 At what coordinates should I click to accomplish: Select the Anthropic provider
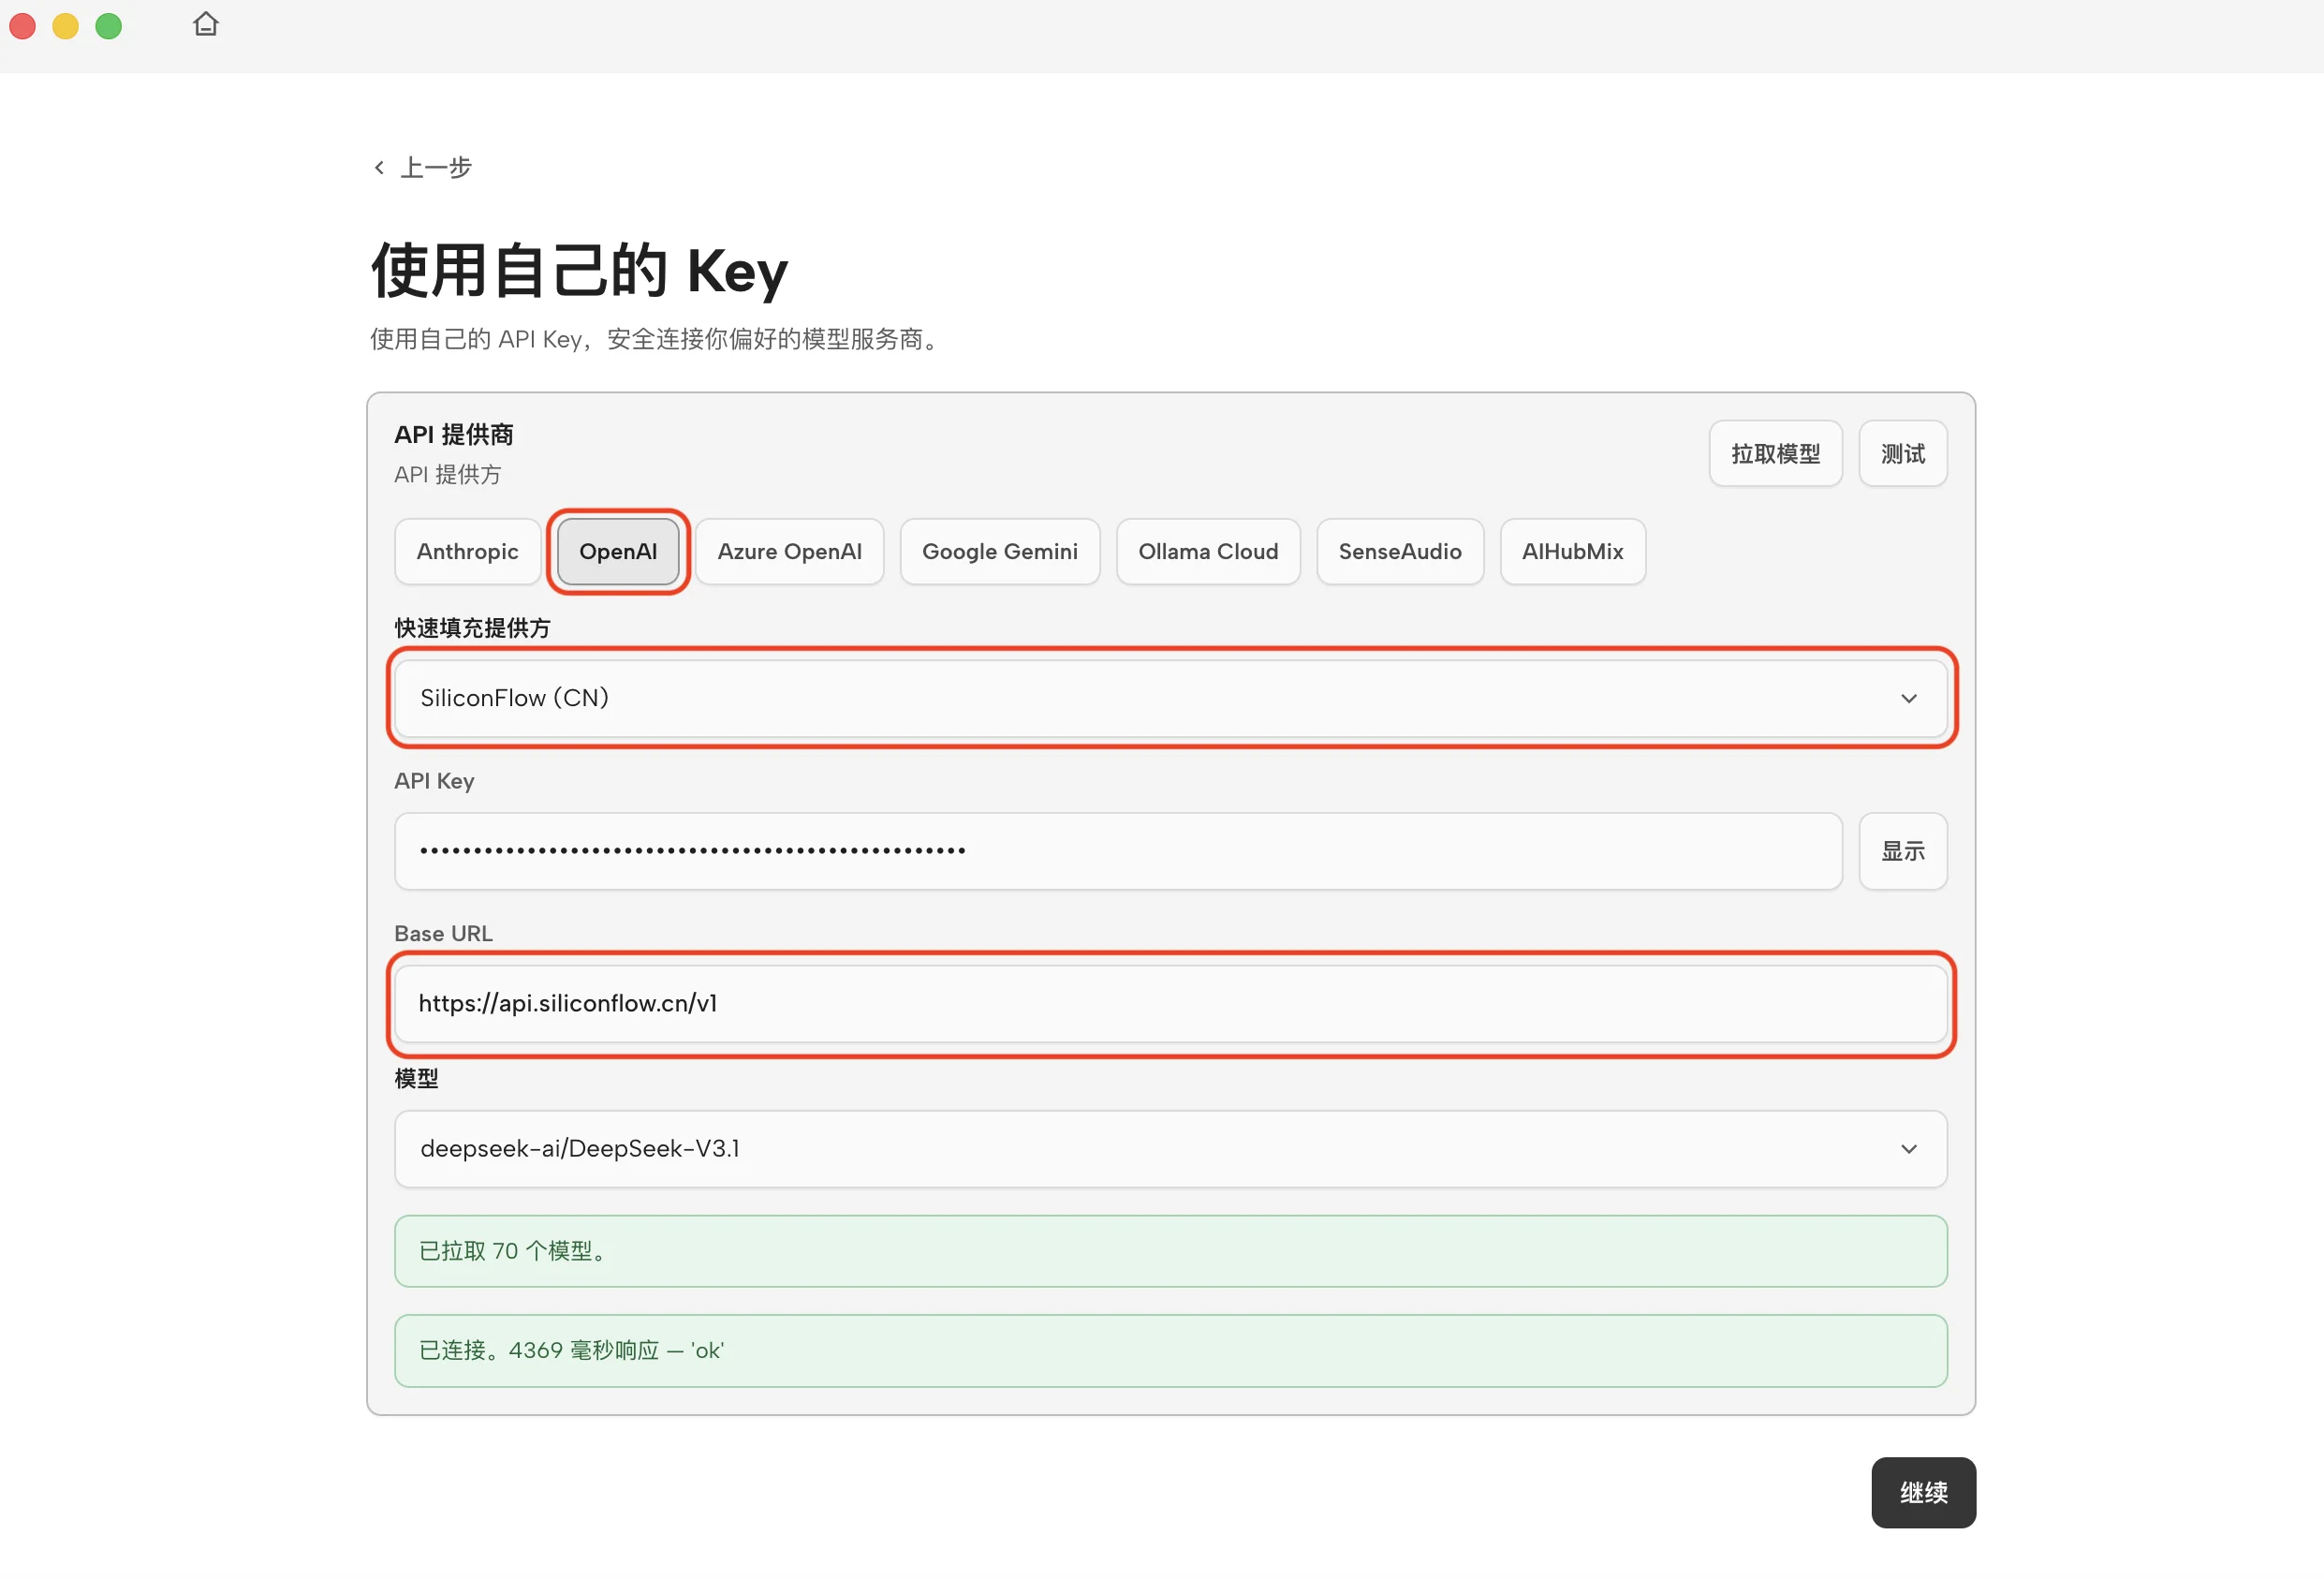(x=467, y=551)
